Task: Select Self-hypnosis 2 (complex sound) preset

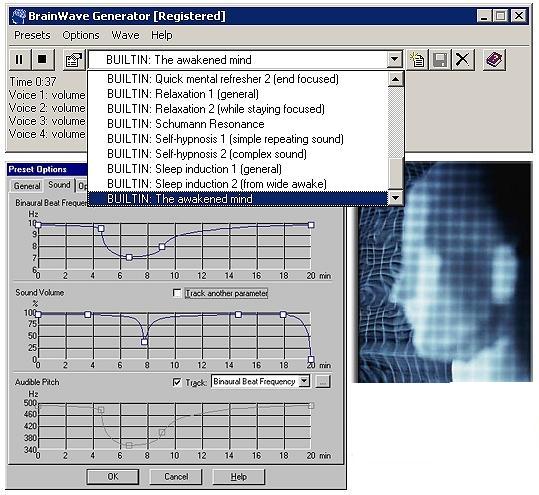Action: (x=238, y=154)
